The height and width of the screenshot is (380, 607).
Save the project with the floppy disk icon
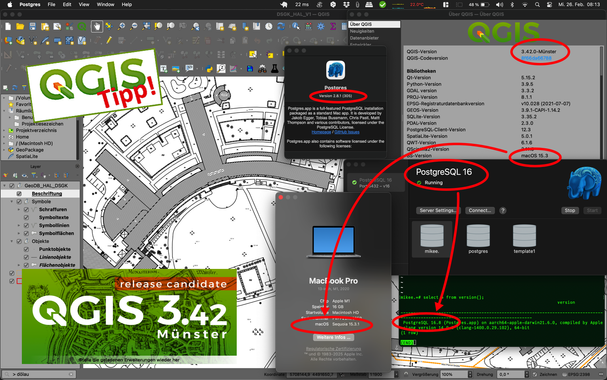pyautogui.click(x=33, y=26)
